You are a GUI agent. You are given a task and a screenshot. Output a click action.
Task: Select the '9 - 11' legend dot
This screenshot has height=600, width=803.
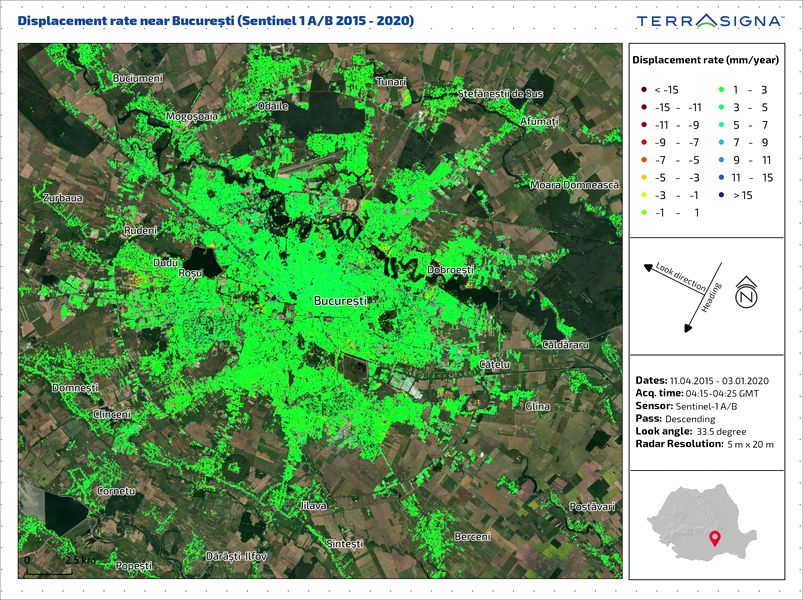[x=722, y=160]
